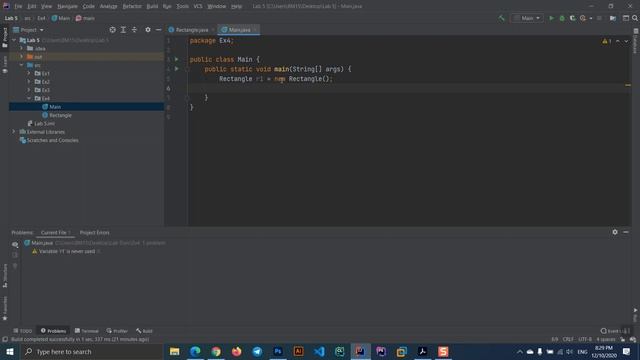Screen dimensions: 640x360
Task: Open Visual Studio Code from the taskbar
Action: tap(319, 351)
